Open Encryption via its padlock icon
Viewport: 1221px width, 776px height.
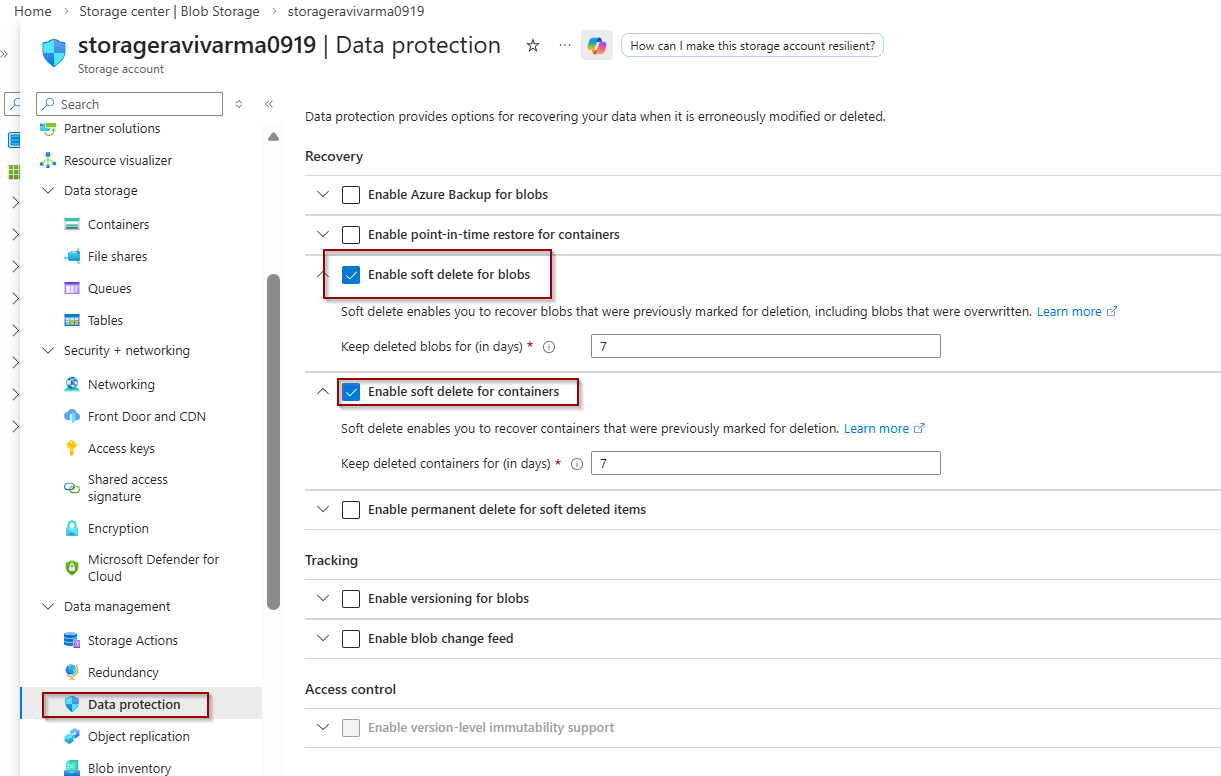click(72, 529)
